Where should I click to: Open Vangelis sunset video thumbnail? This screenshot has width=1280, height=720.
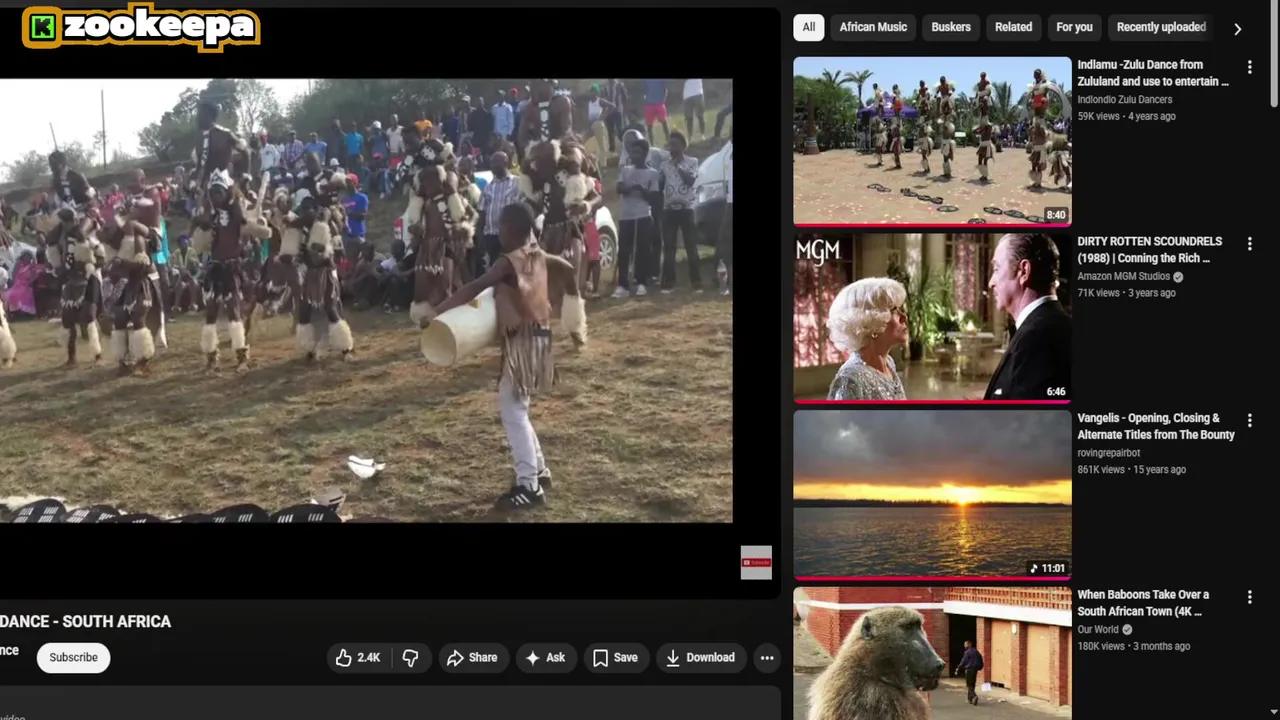932,495
